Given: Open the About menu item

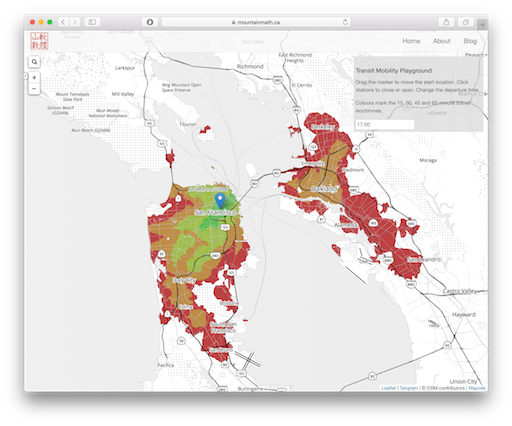Looking at the screenshot, I should (441, 41).
